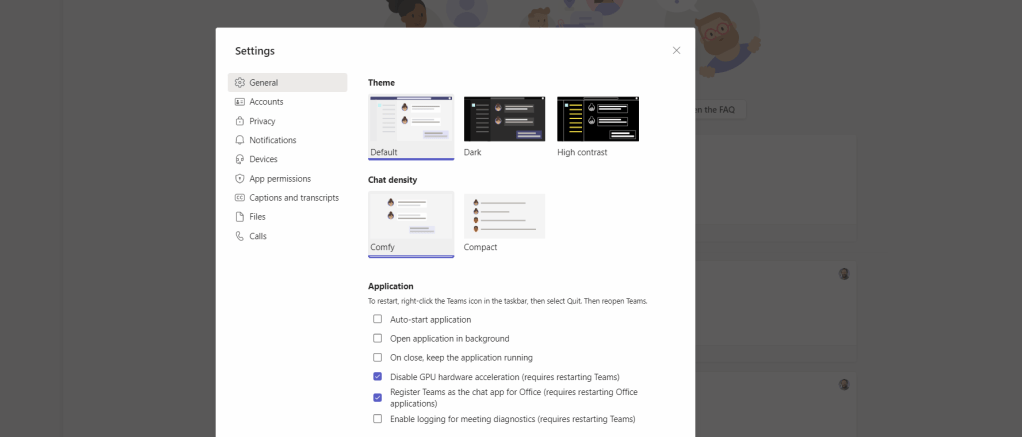The image size is (1022, 437).
Task: Click the Captions and transcripts CC icon
Action: pos(240,198)
